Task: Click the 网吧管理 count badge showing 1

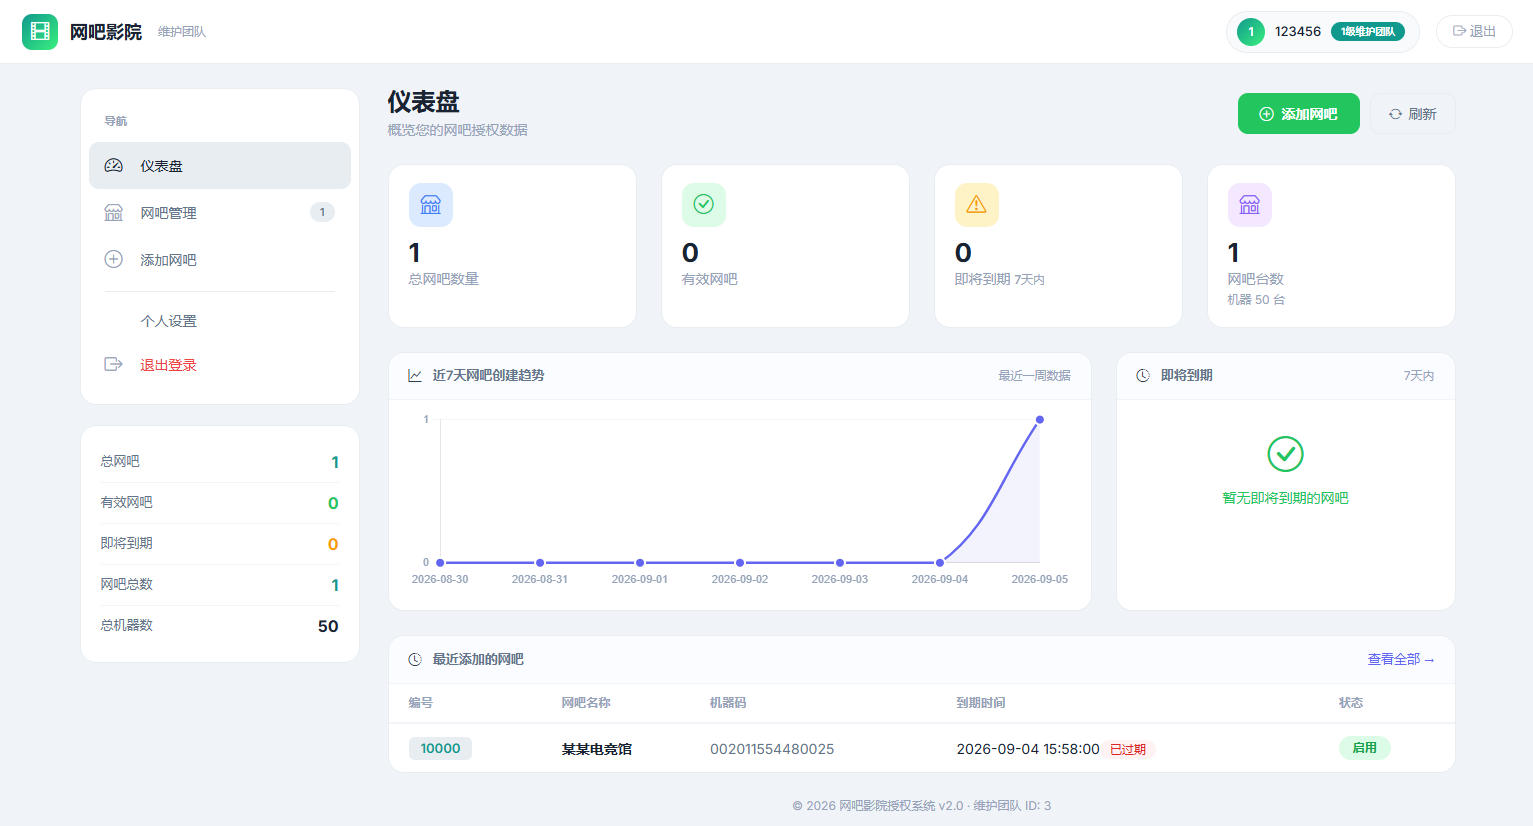Action: click(x=322, y=212)
